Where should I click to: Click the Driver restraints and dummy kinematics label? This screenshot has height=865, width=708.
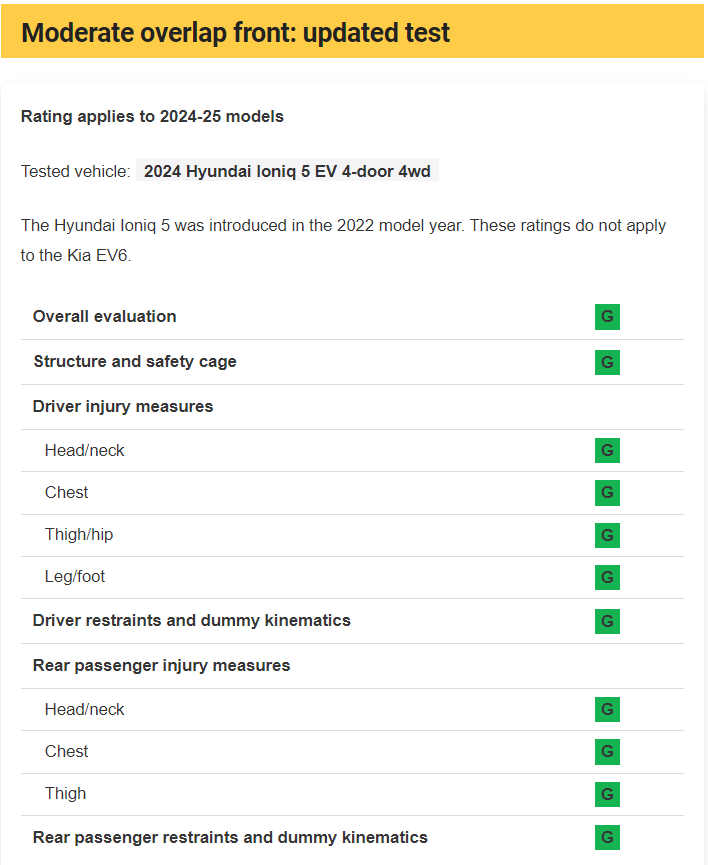click(x=191, y=621)
